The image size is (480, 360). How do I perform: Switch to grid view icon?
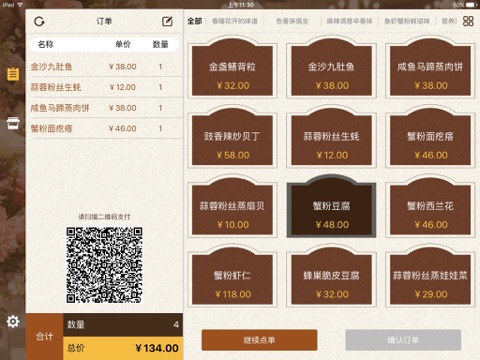pyautogui.click(x=468, y=21)
